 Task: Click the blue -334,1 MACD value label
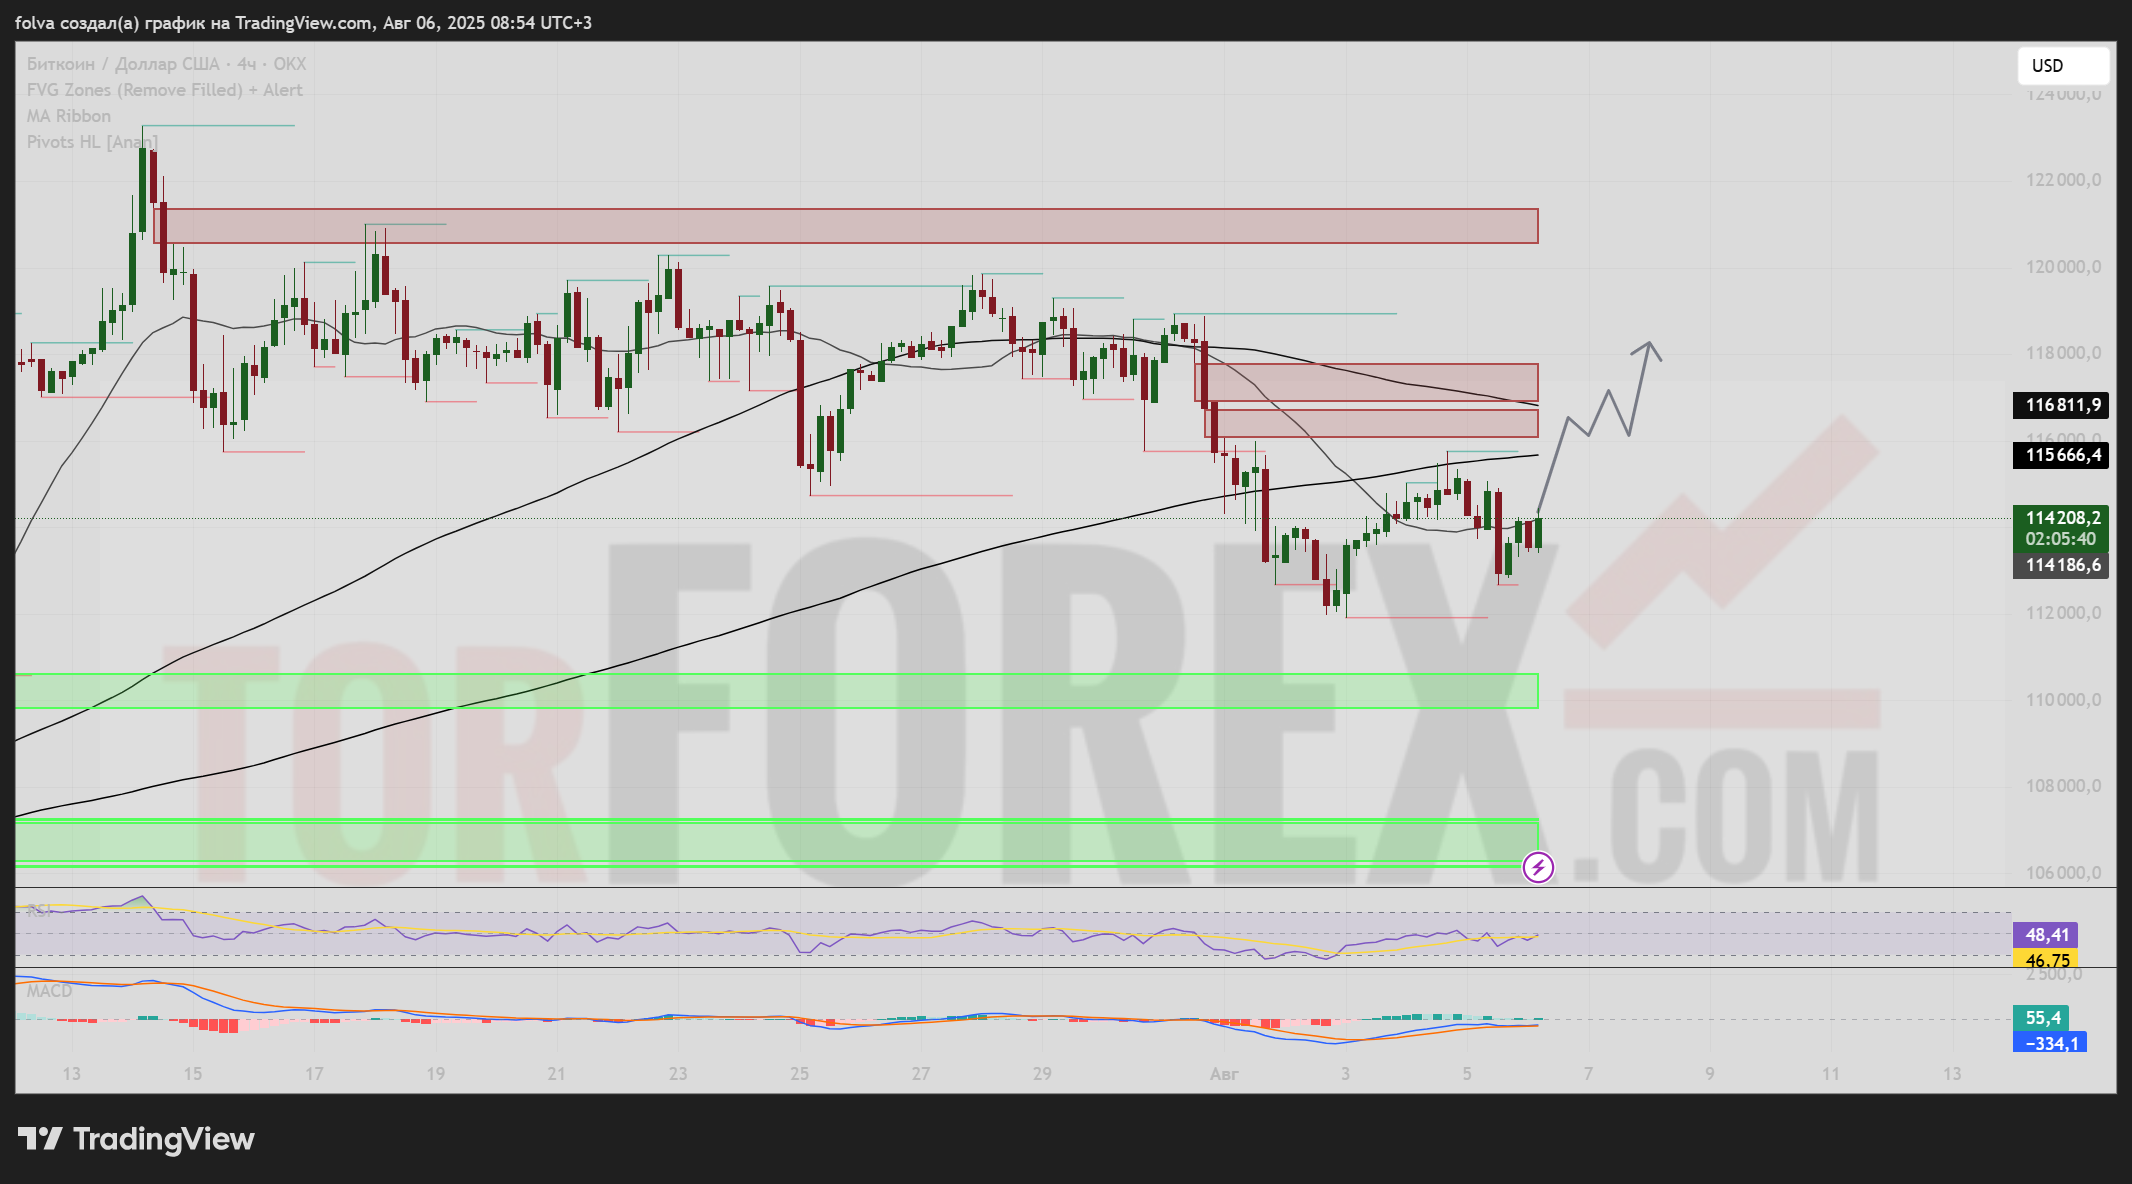point(2050,1043)
